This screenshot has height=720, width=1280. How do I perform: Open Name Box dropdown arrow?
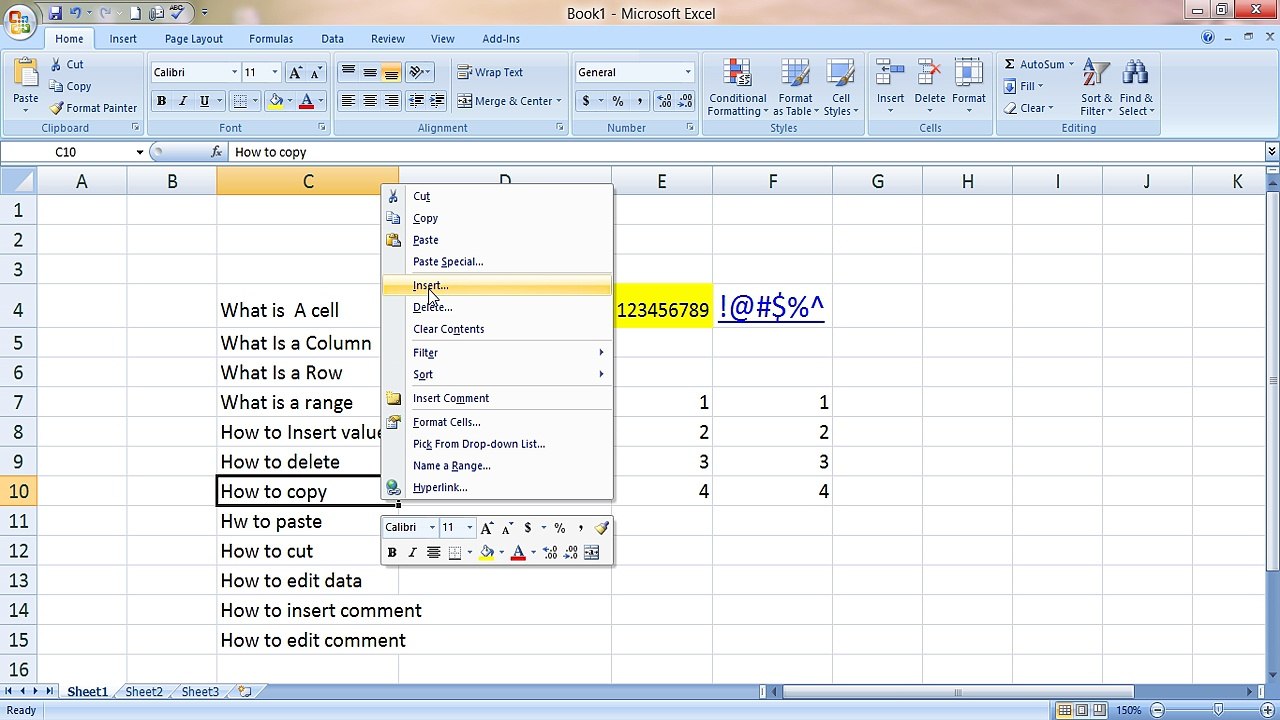[x=139, y=152]
